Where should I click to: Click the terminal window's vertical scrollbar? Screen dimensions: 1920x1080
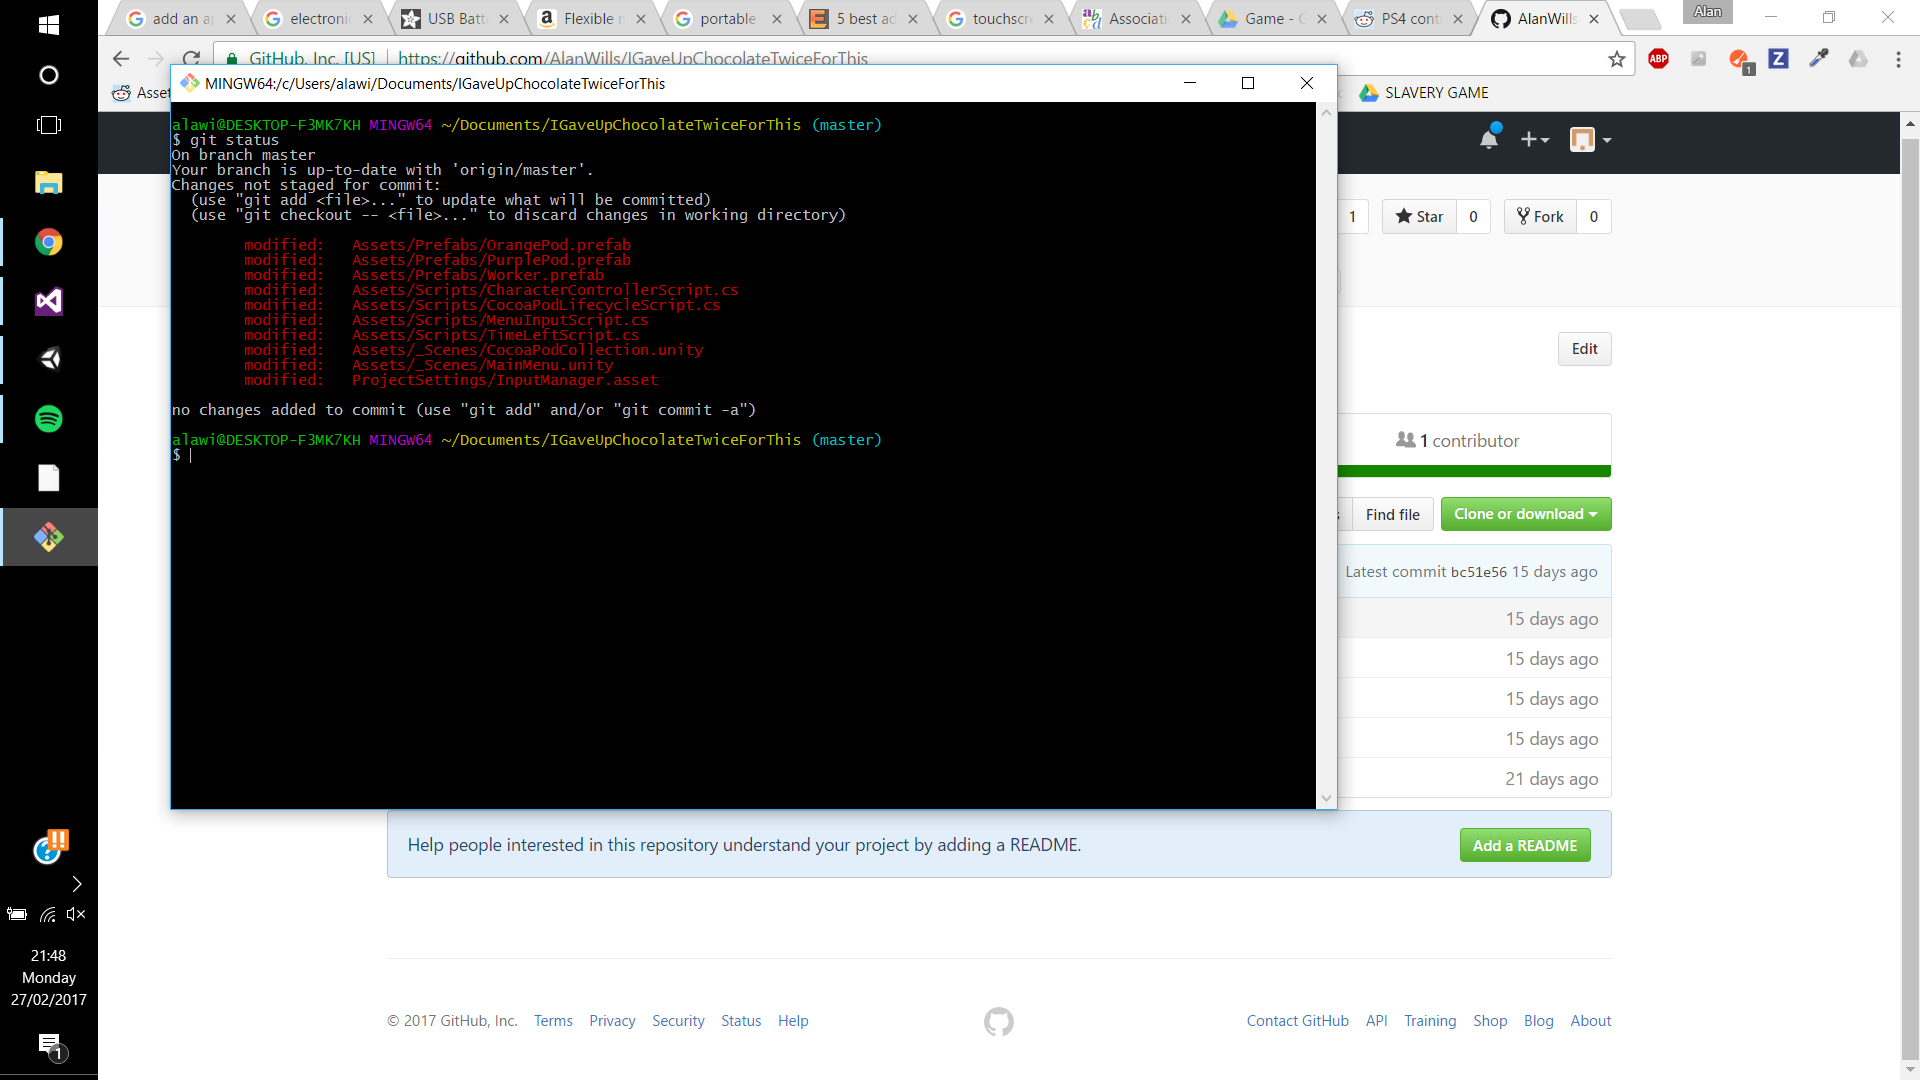tap(1326, 455)
